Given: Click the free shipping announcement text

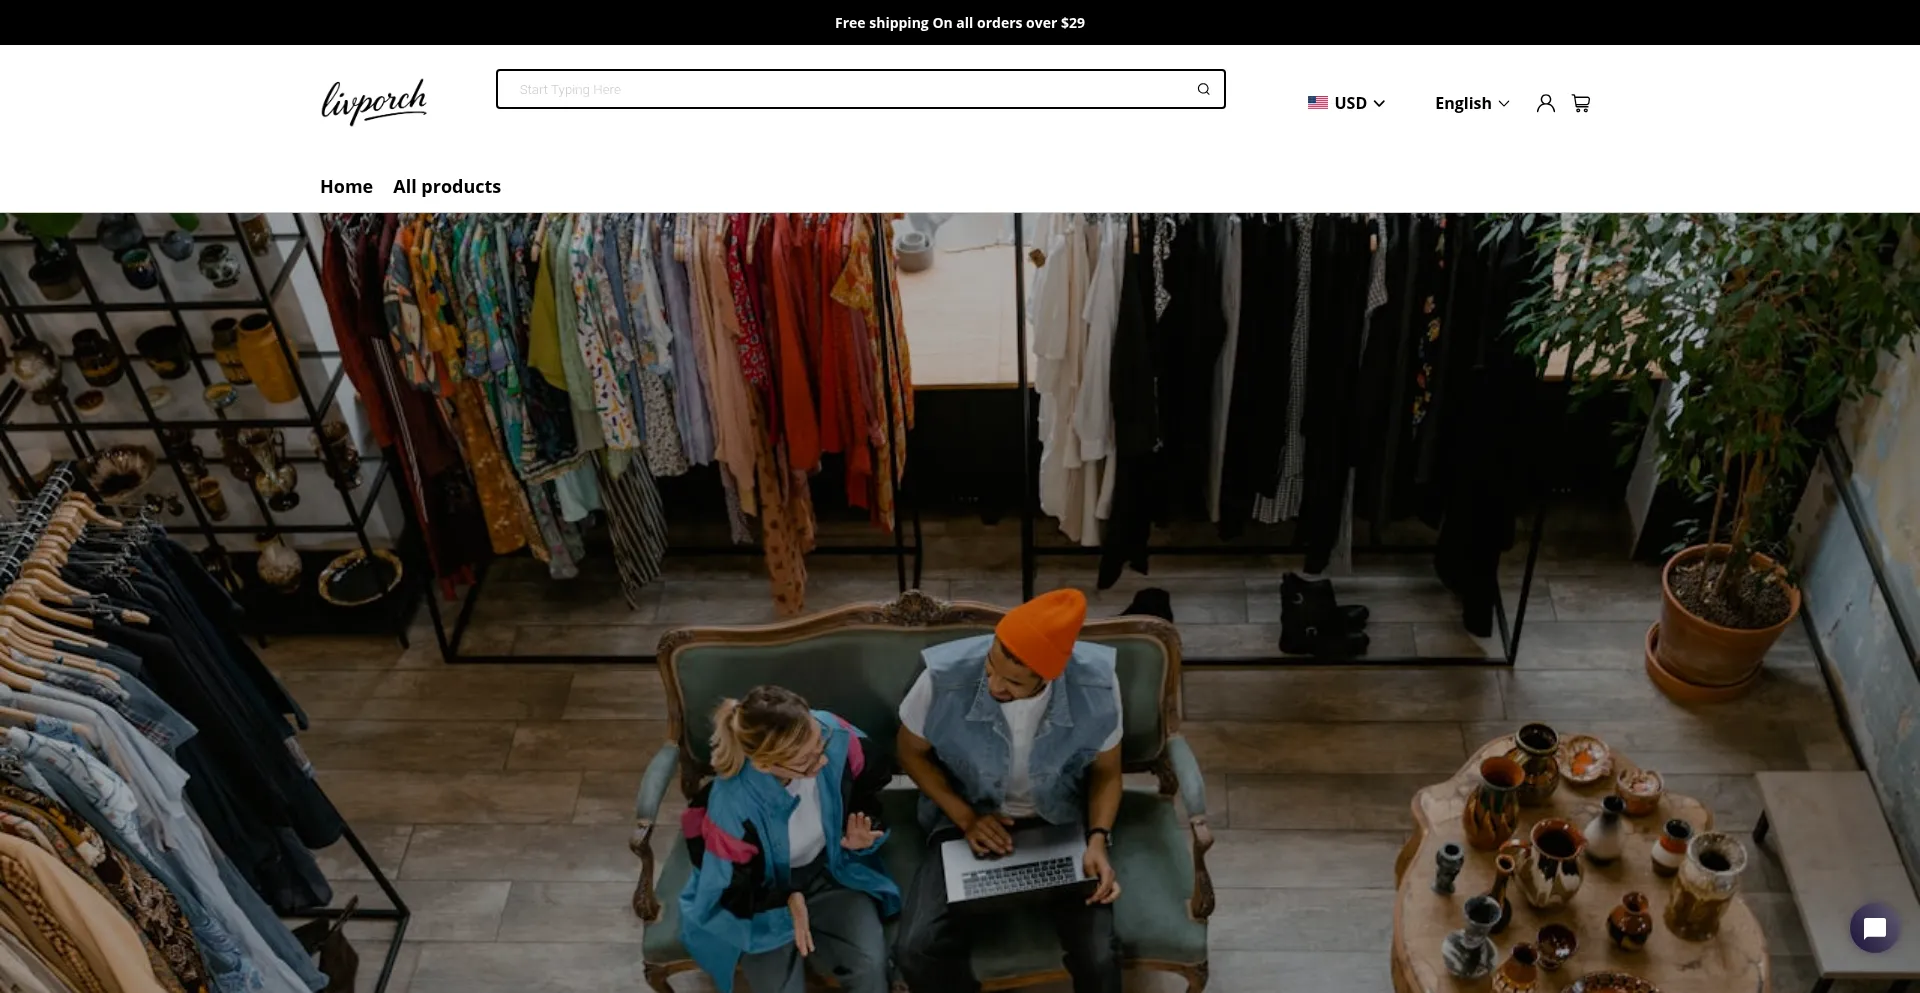Looking at the screenshot, I should pyautogui.click(x=959, y=22).
